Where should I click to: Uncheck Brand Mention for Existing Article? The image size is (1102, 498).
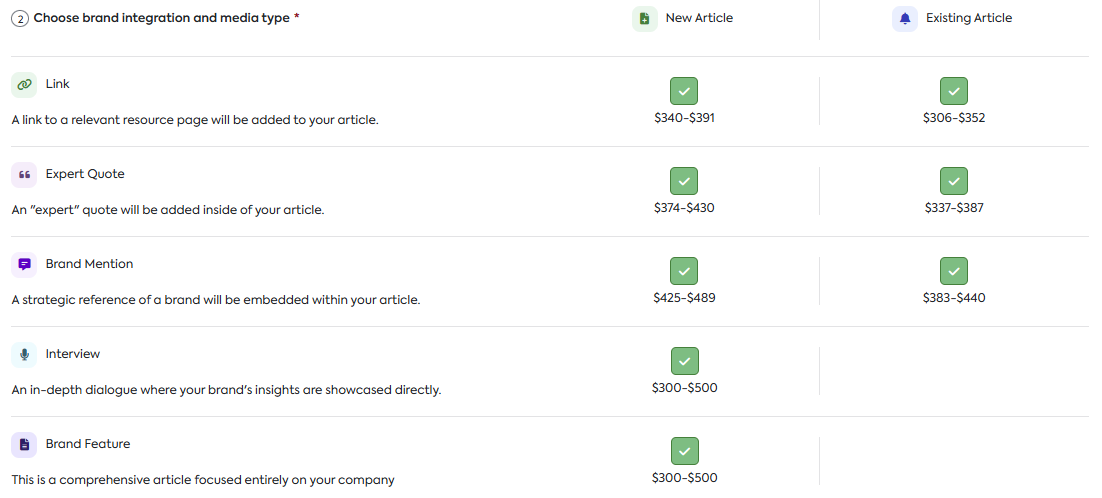tap(954, 271)
